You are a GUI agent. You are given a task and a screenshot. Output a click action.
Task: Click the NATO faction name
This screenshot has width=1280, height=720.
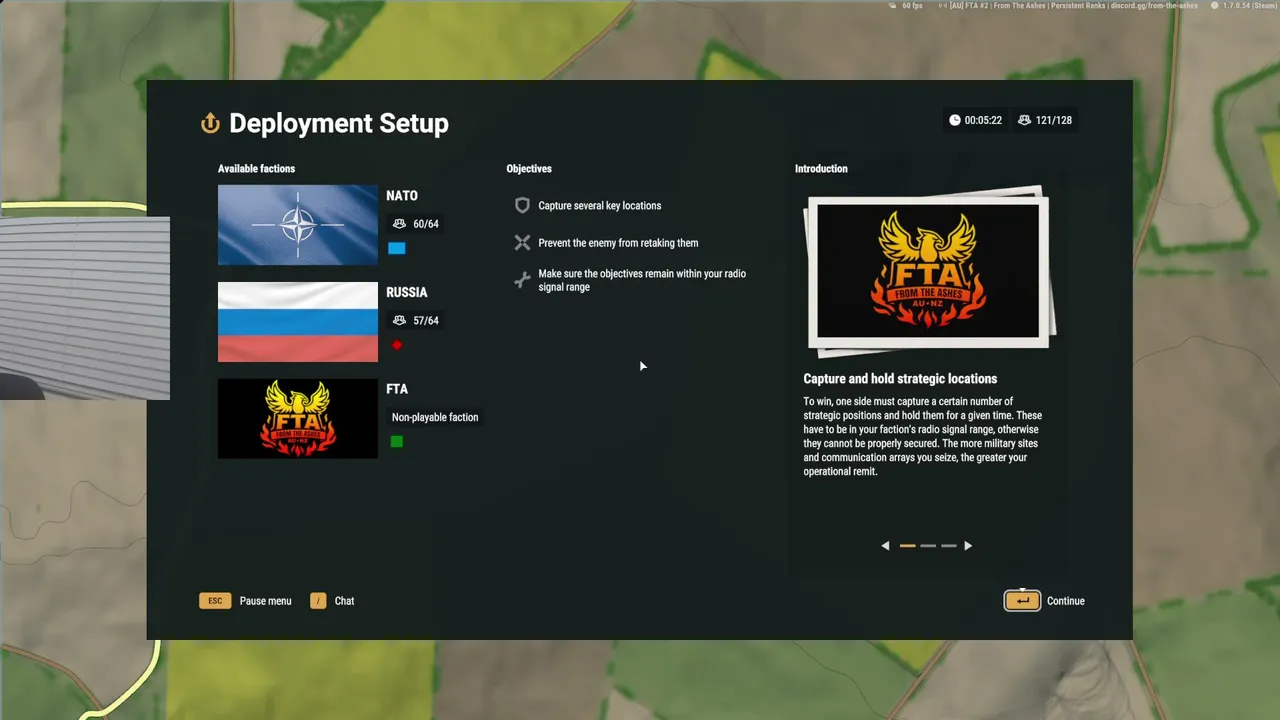point(402,196)
